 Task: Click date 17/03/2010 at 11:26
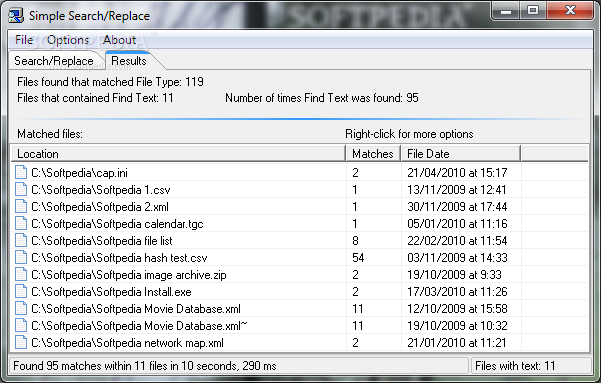457,291
